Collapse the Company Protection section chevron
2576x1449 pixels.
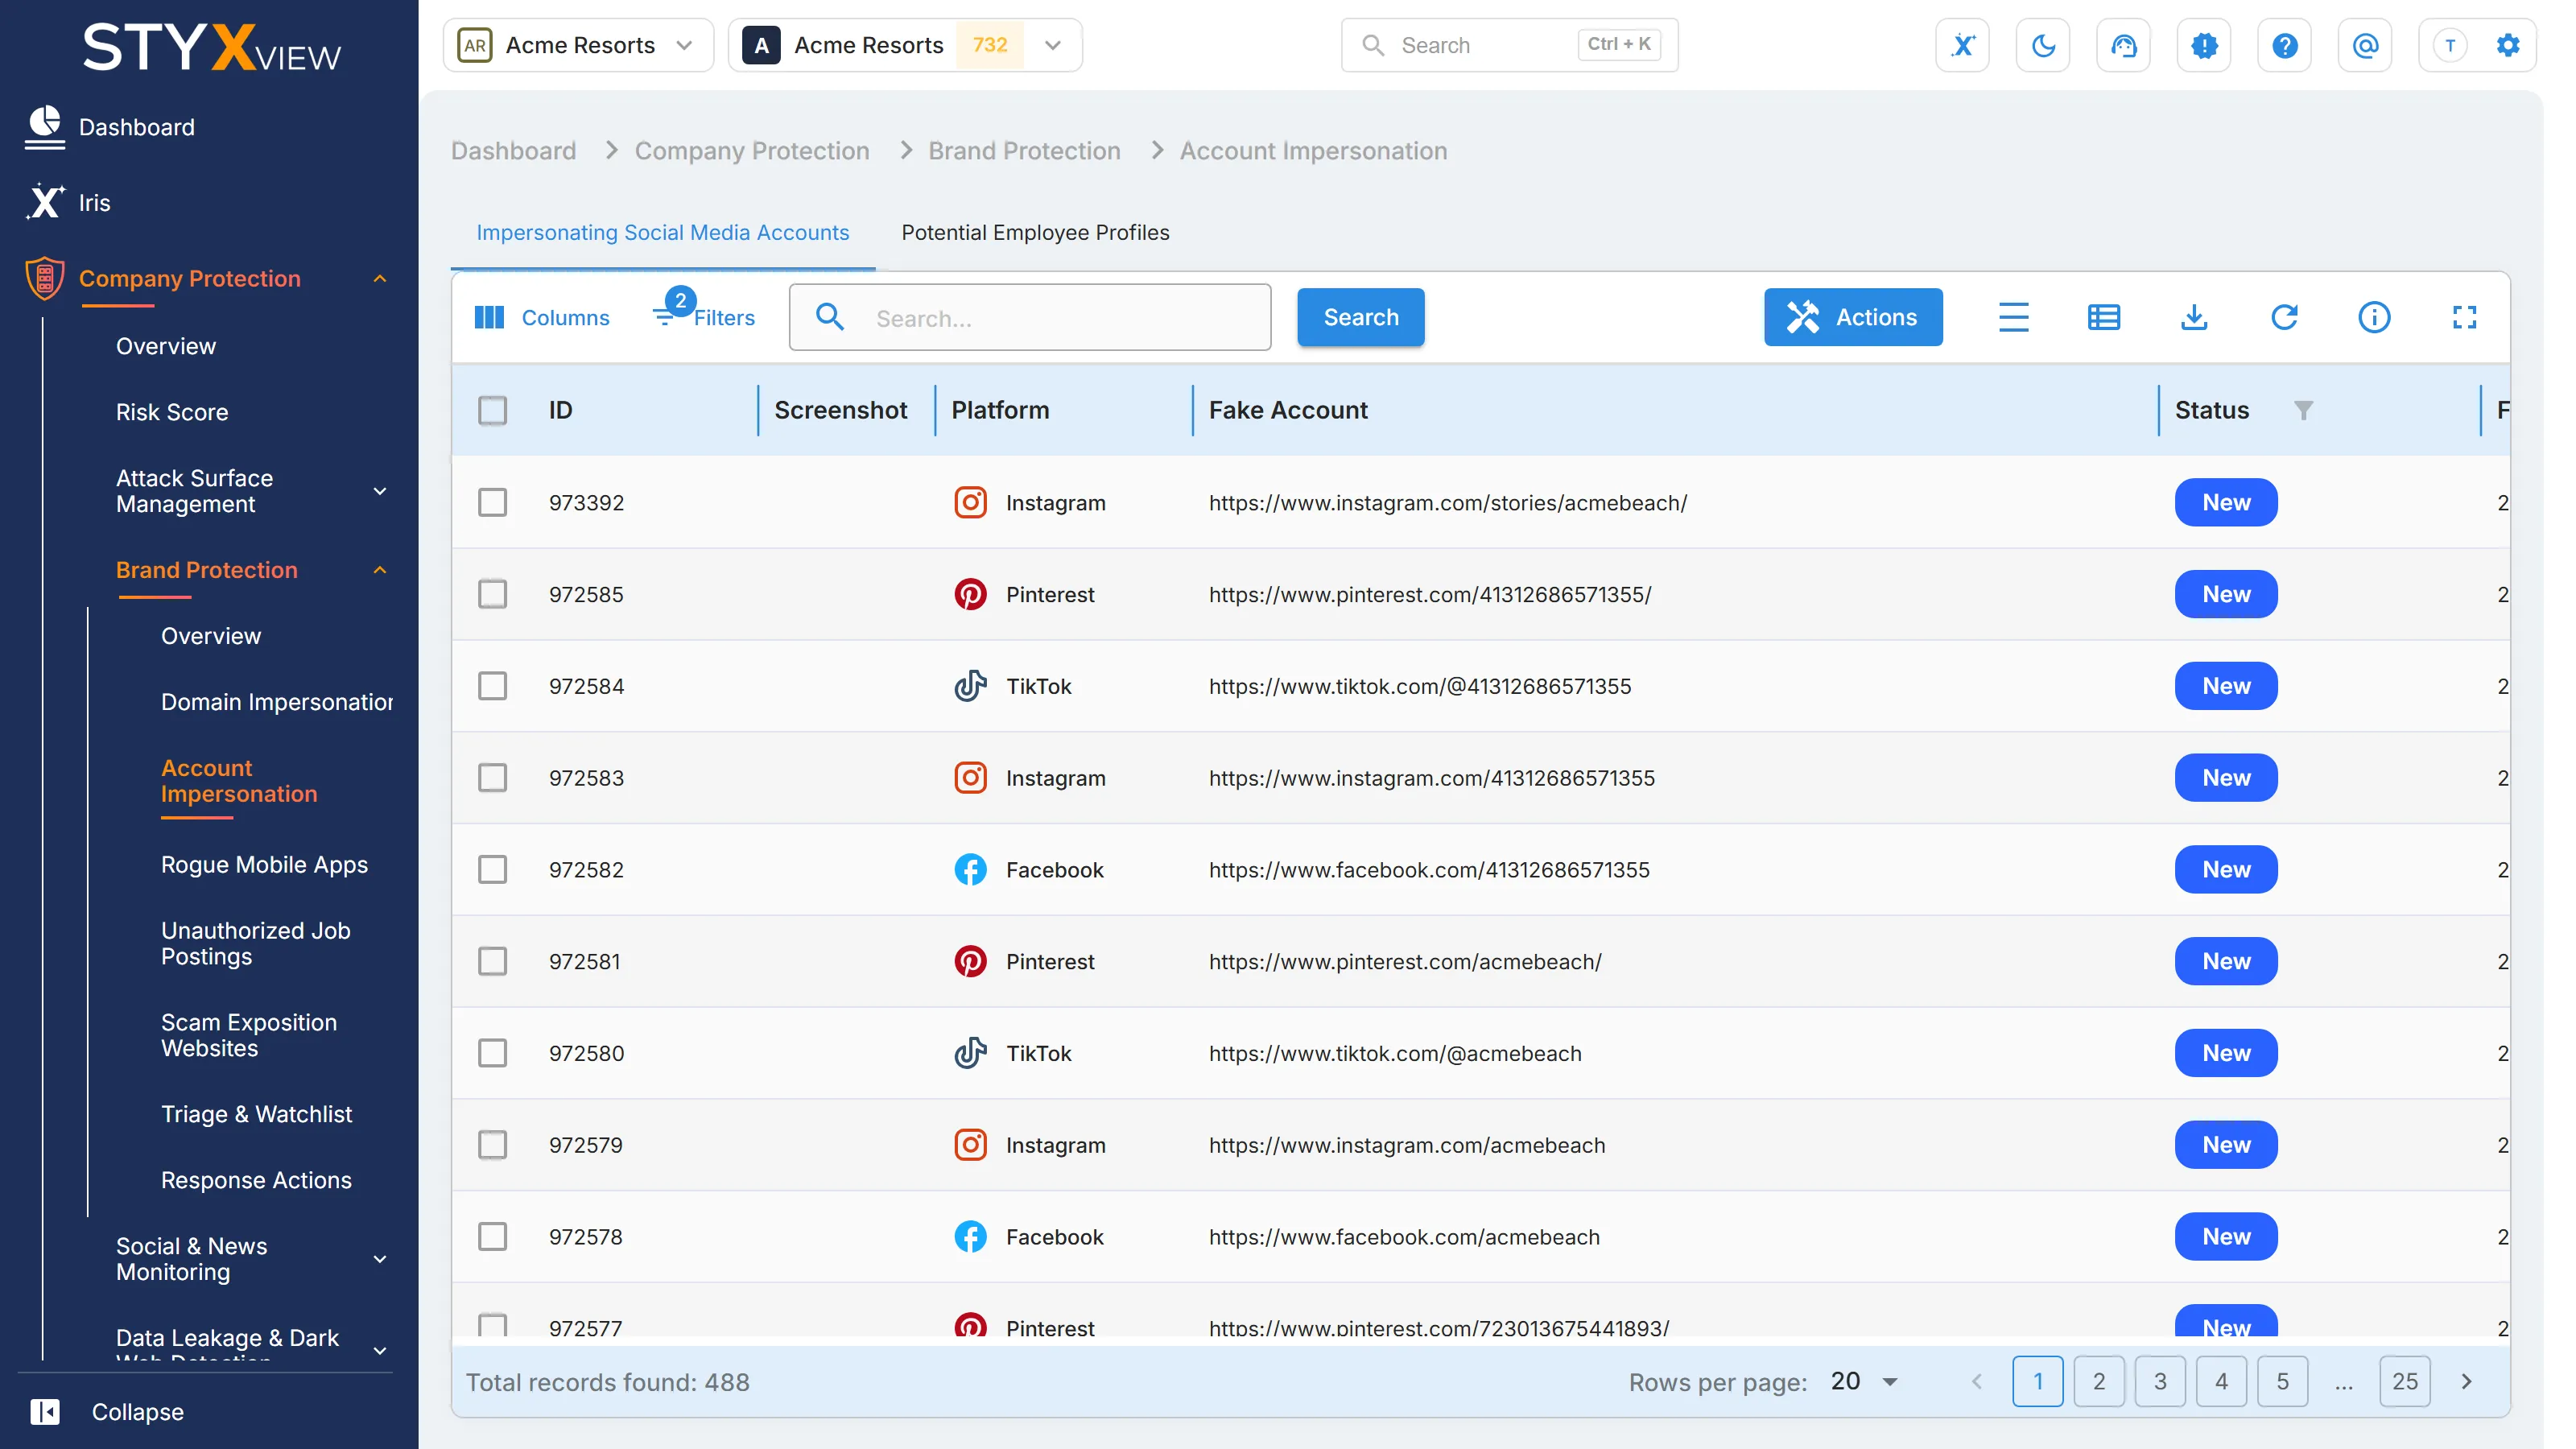point(380,279)
